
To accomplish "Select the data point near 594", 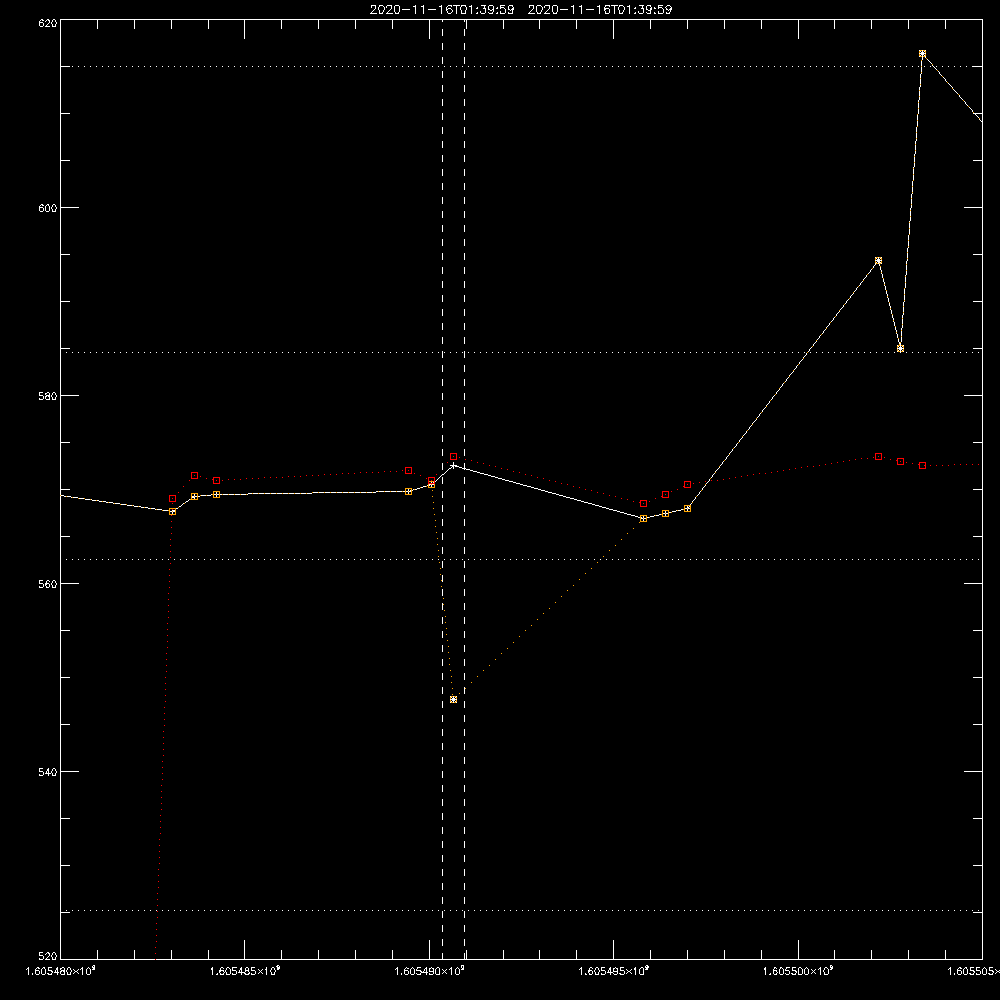I will click(878, 261).
